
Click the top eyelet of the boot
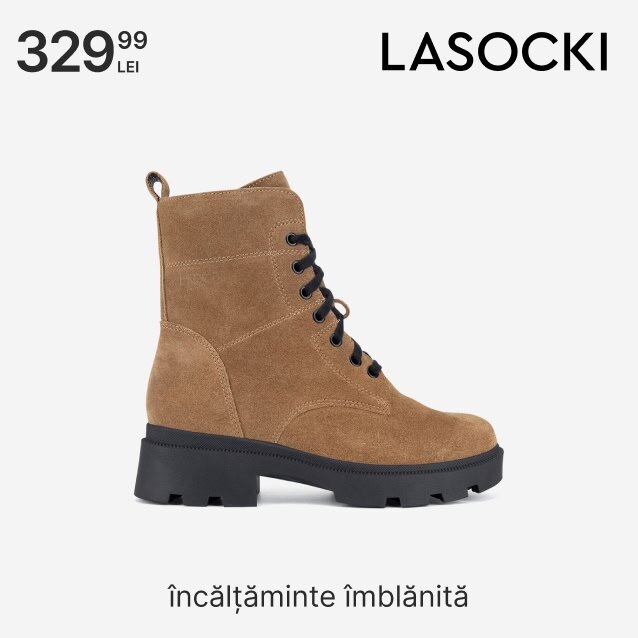tap(291, 239)
